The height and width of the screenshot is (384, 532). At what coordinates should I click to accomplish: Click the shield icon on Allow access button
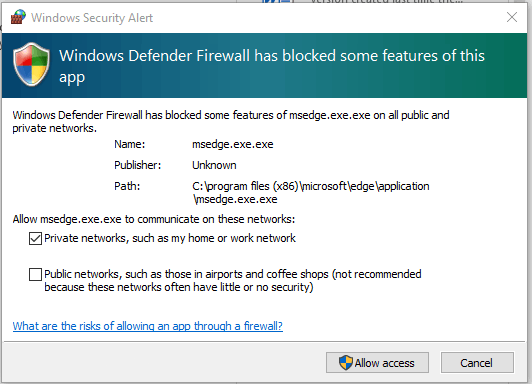(346, 363)
